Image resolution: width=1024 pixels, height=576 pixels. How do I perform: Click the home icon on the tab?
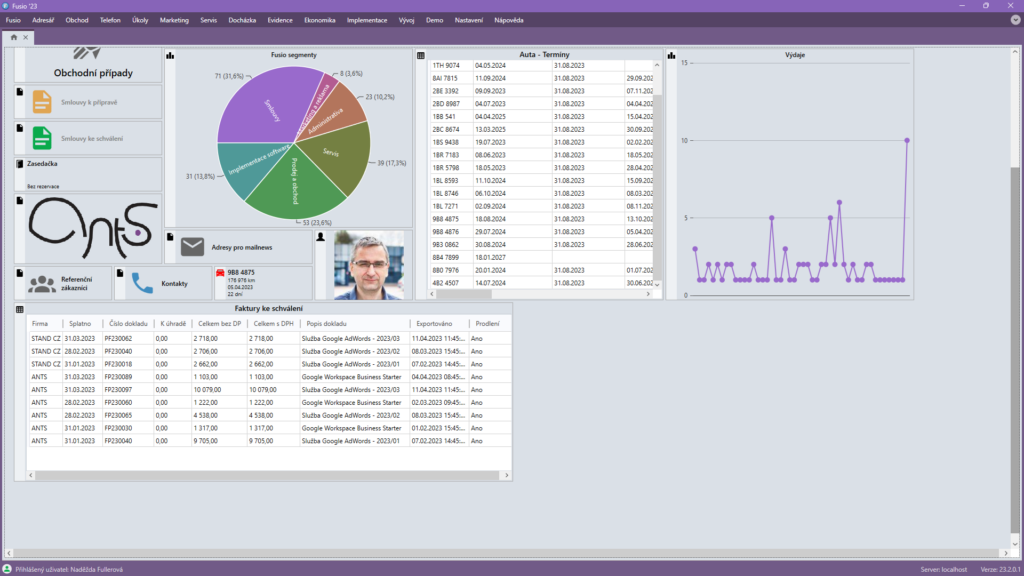(14, 38)
